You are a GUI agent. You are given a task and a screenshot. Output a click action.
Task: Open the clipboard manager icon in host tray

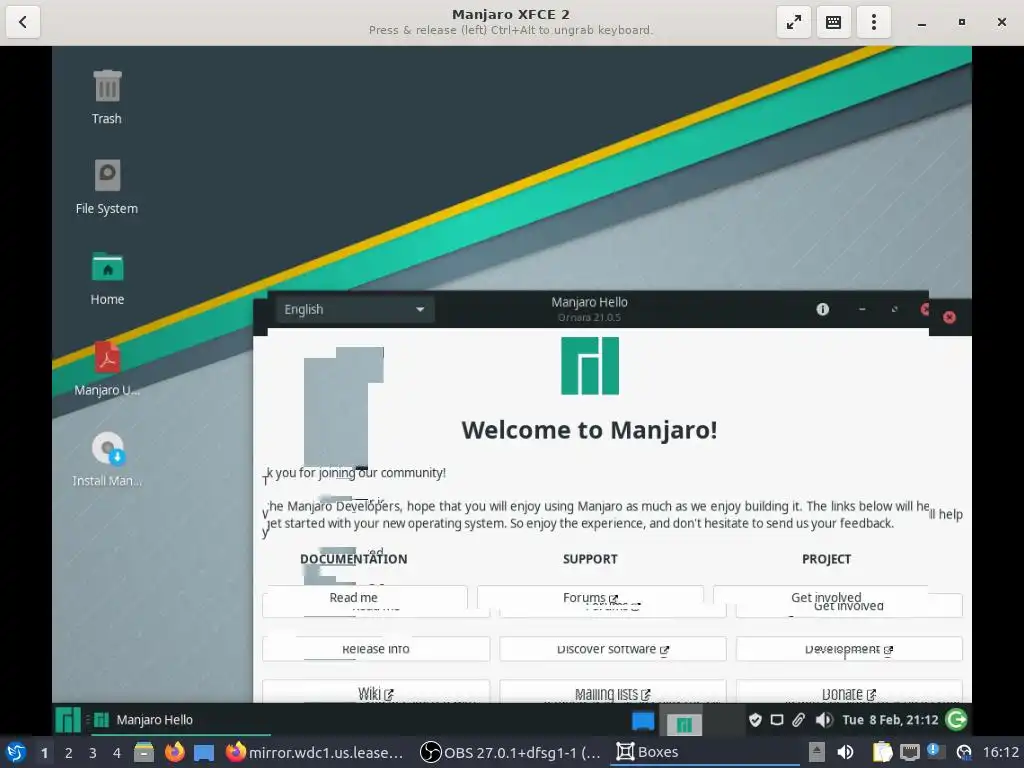[882, 752]
